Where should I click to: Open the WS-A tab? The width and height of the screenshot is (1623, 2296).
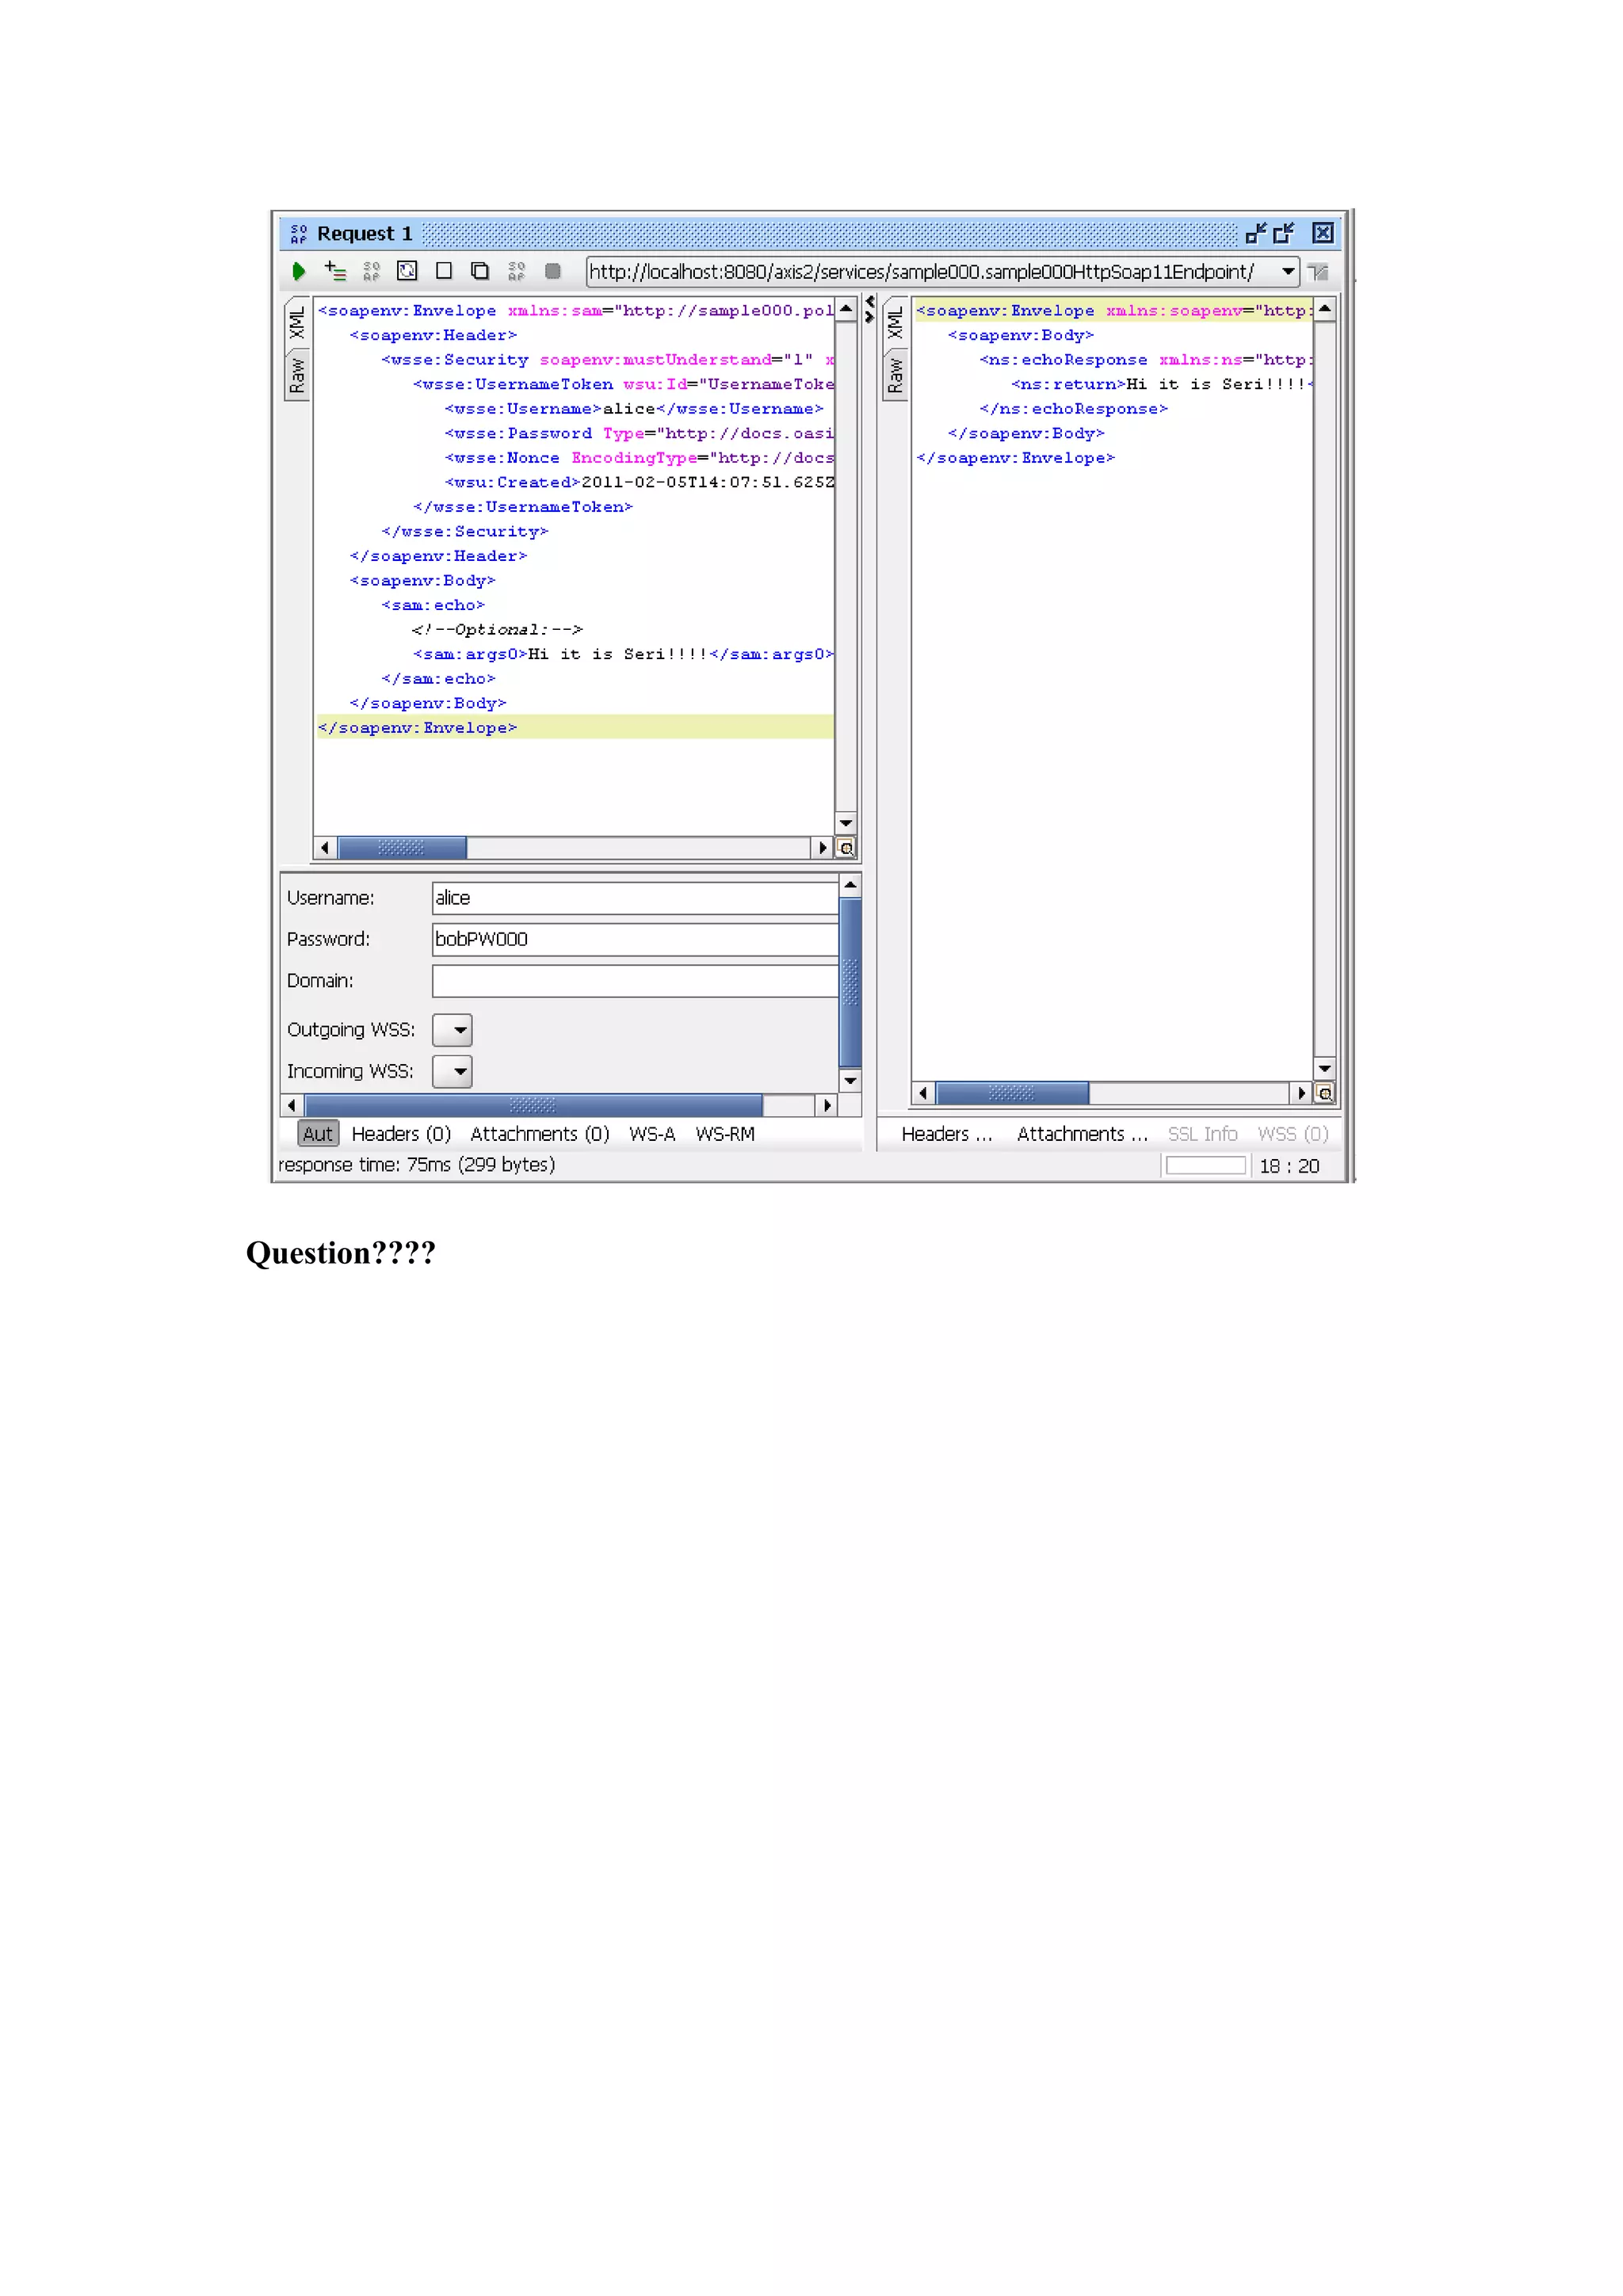(x=652, y=1133)
